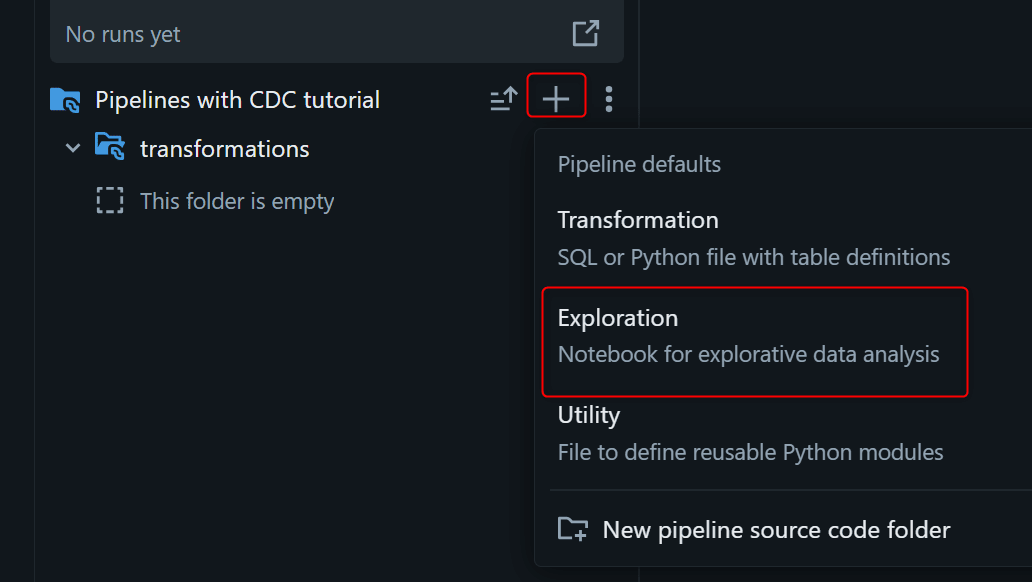Click the collapse-all lines-with-arrow icon

tap(503, 99)
